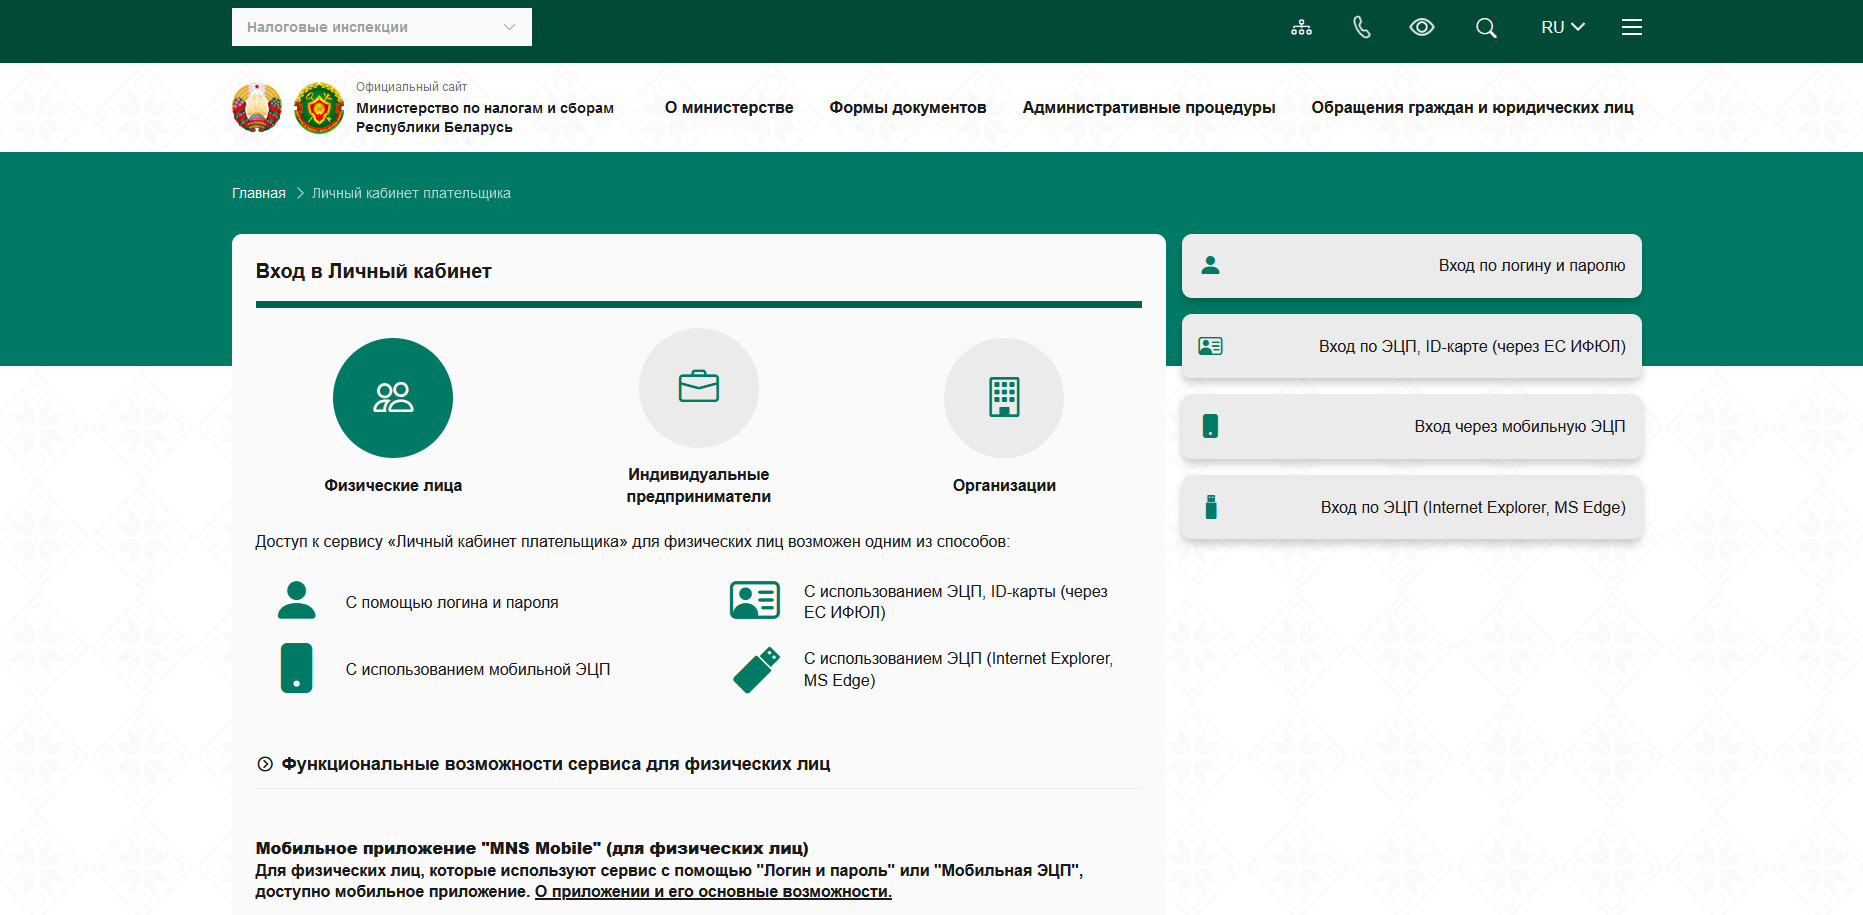Open the Формы документов menu
The image size is (1863, 915).
(907, 108)
